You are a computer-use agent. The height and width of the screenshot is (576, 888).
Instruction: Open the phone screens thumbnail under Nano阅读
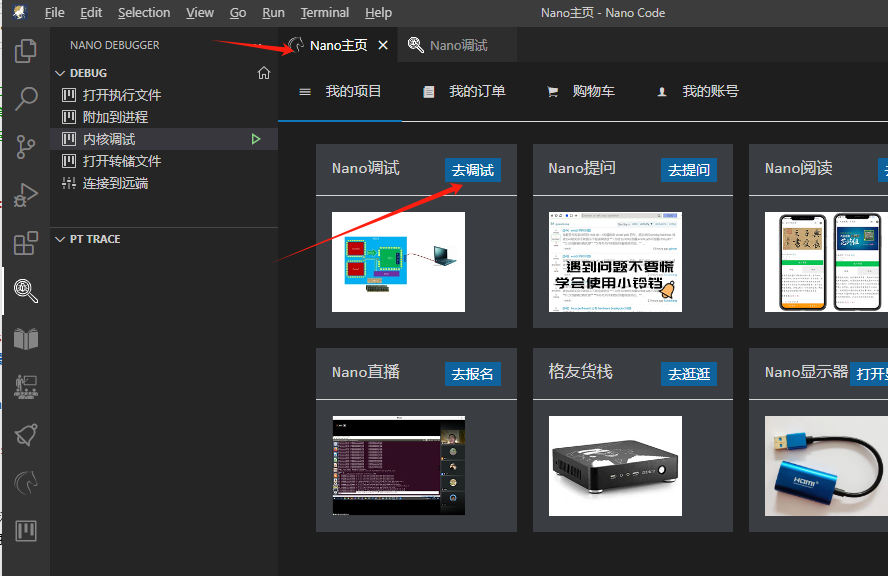(826, 262)
